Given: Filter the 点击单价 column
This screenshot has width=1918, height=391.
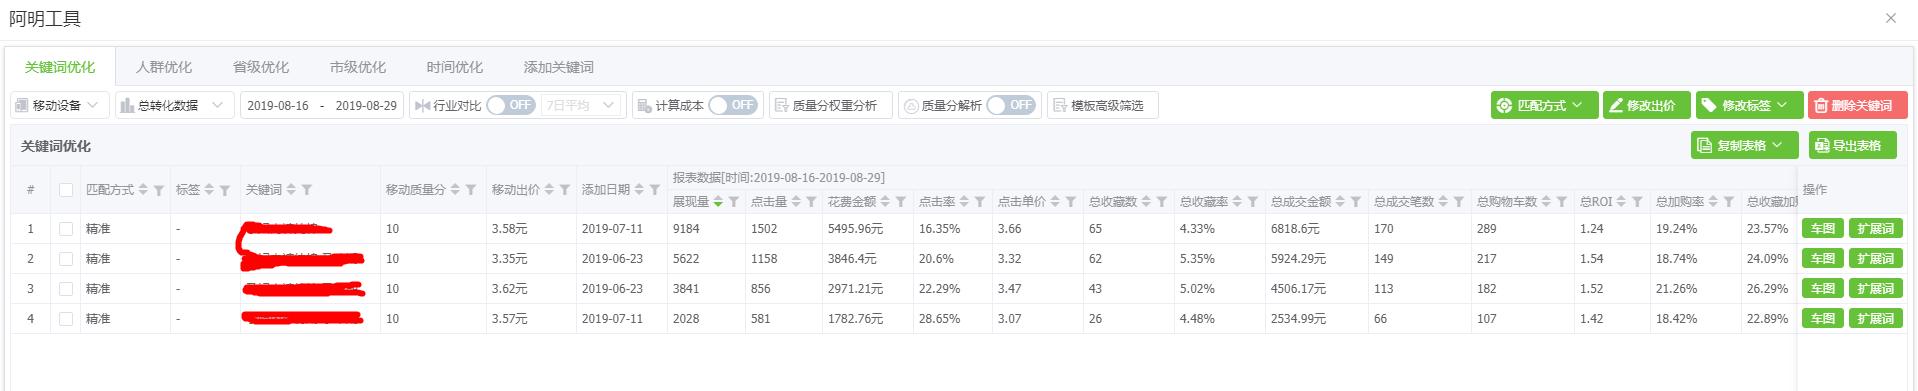Looking at the screenshot, I should click(1071, 202).
